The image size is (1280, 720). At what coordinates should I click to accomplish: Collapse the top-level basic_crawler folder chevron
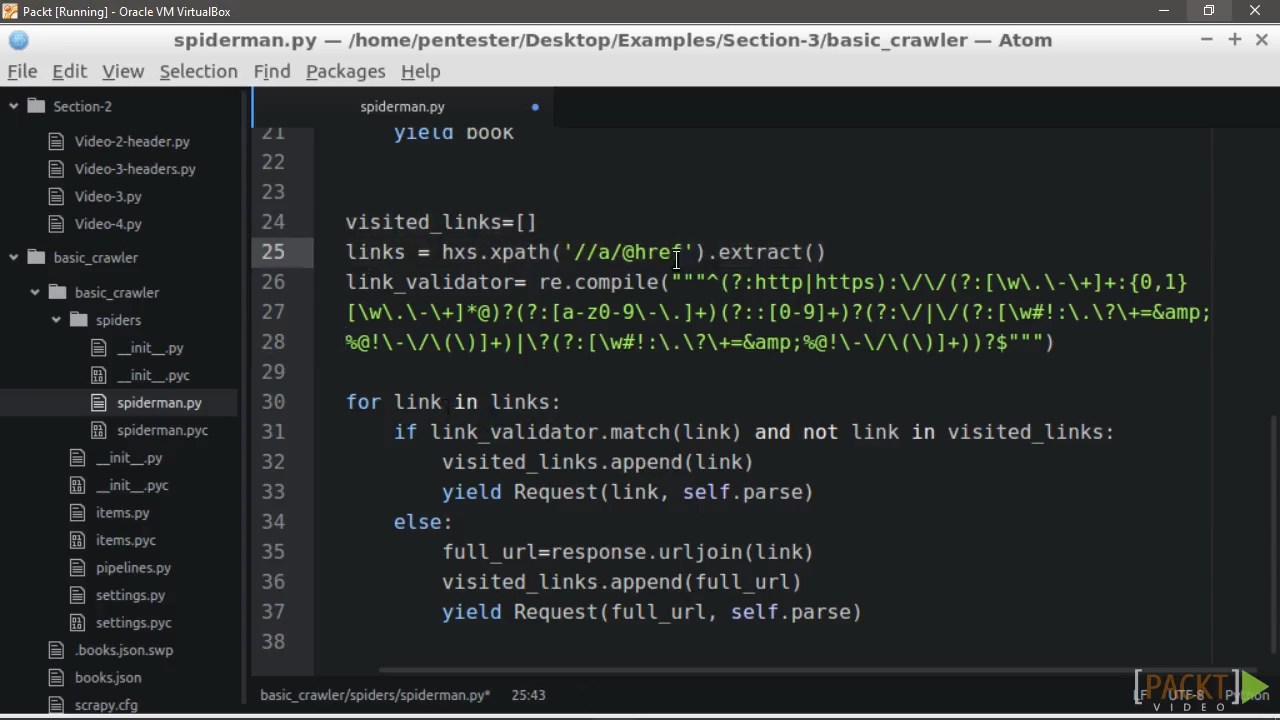(x=14, y=257)
